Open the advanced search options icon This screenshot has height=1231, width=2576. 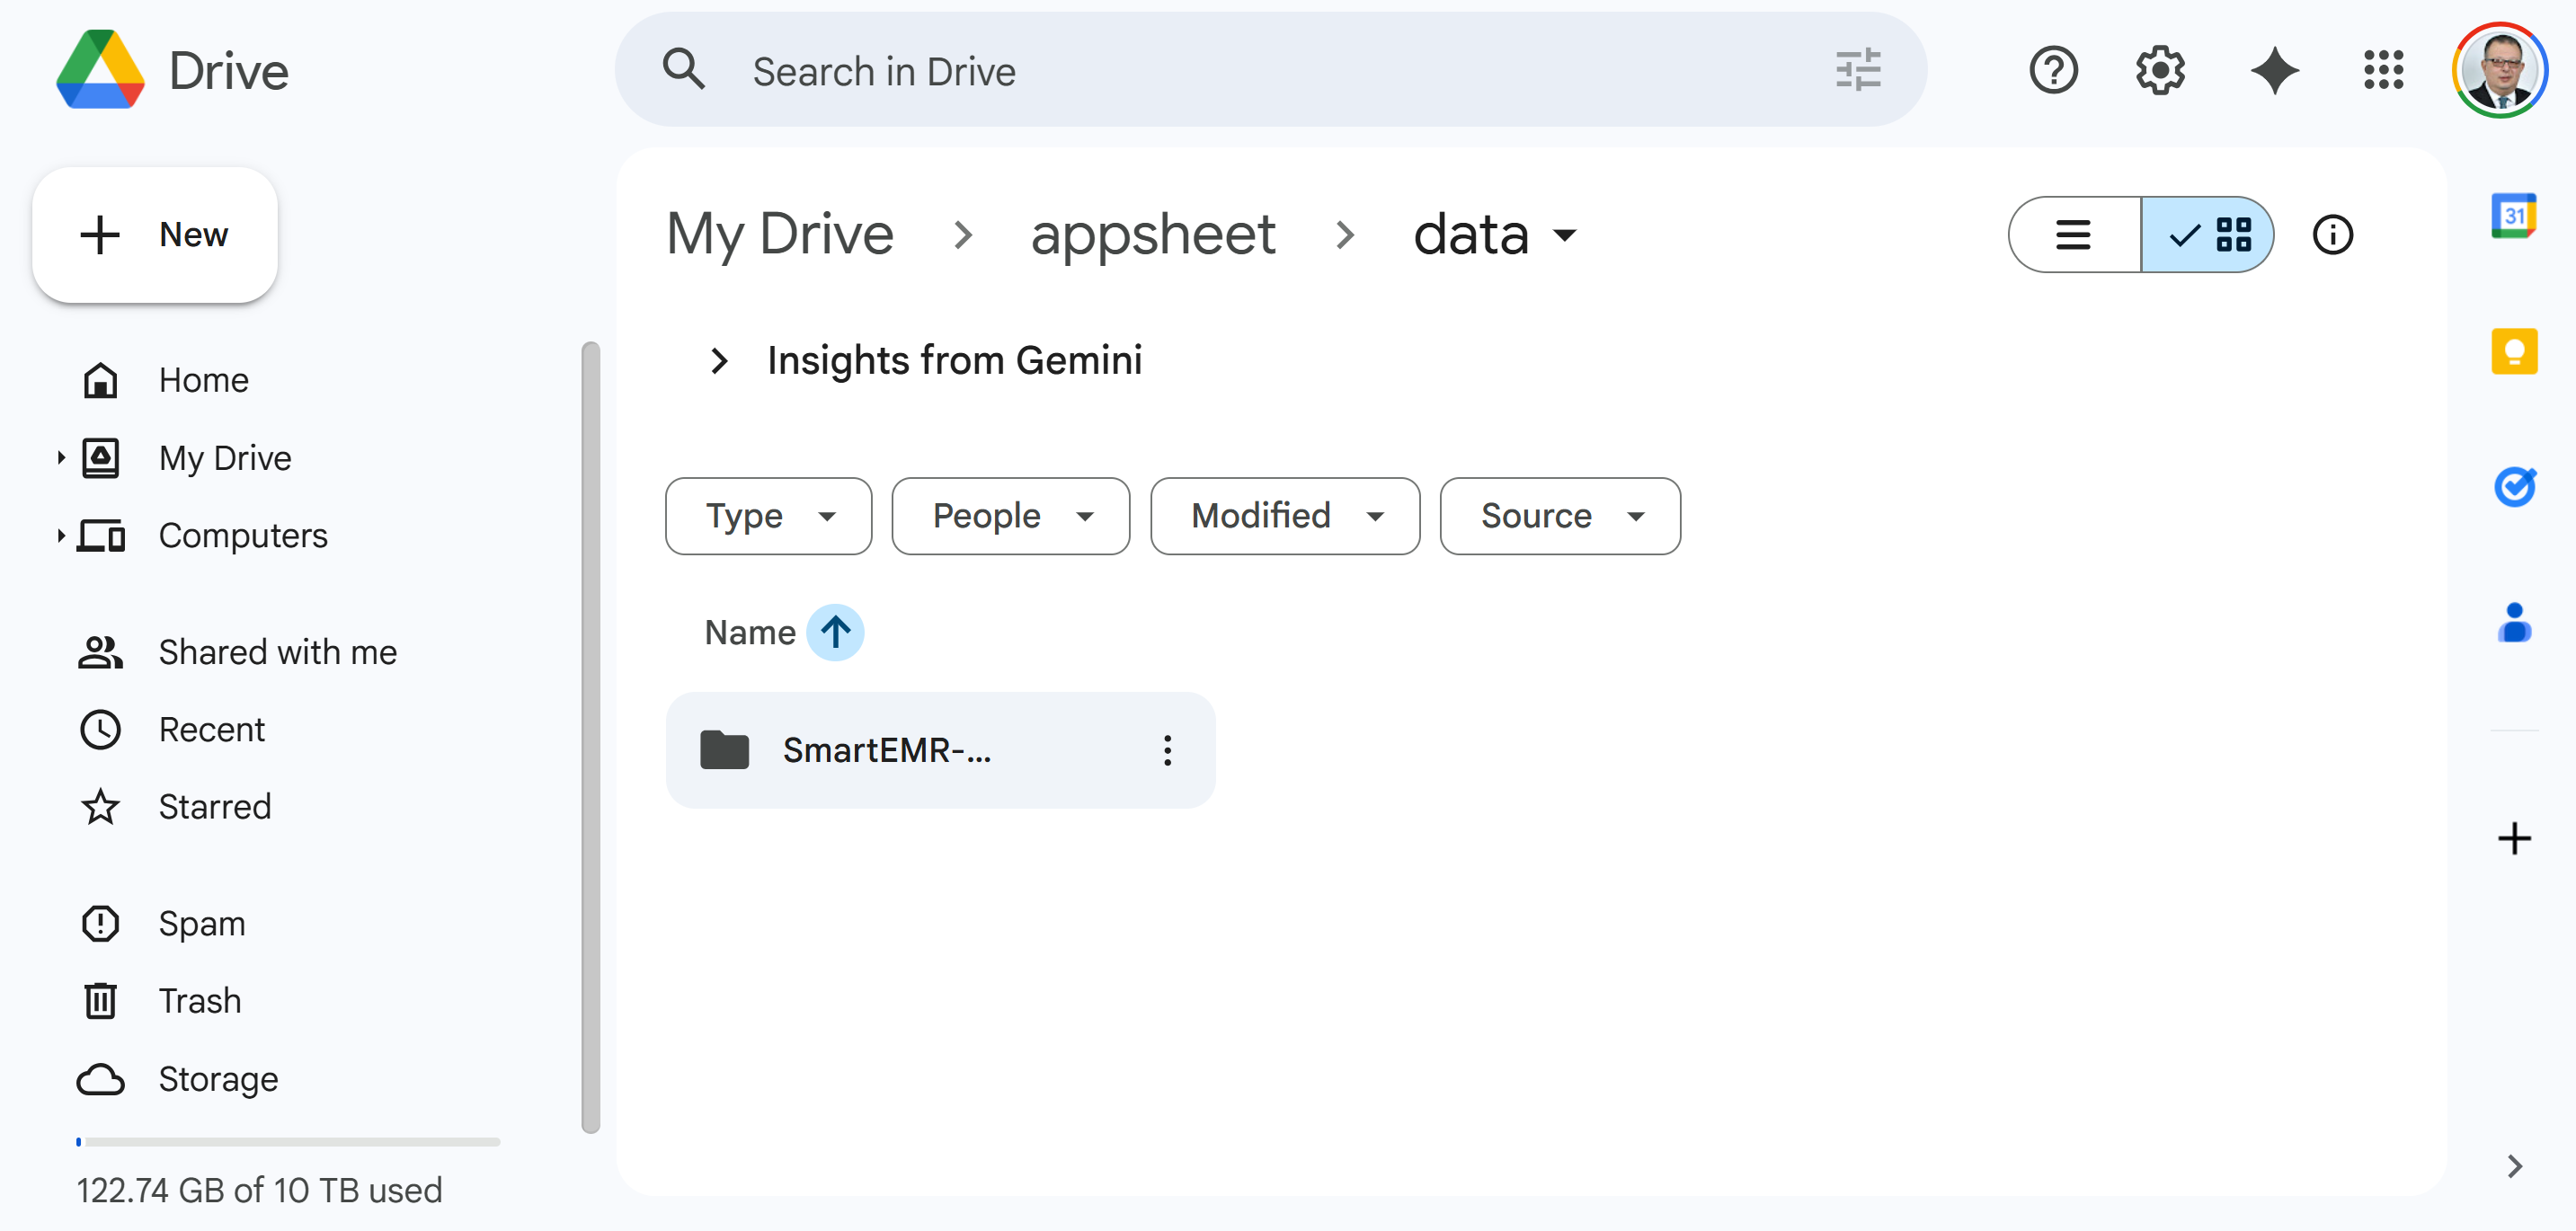tap(1857, 70)
